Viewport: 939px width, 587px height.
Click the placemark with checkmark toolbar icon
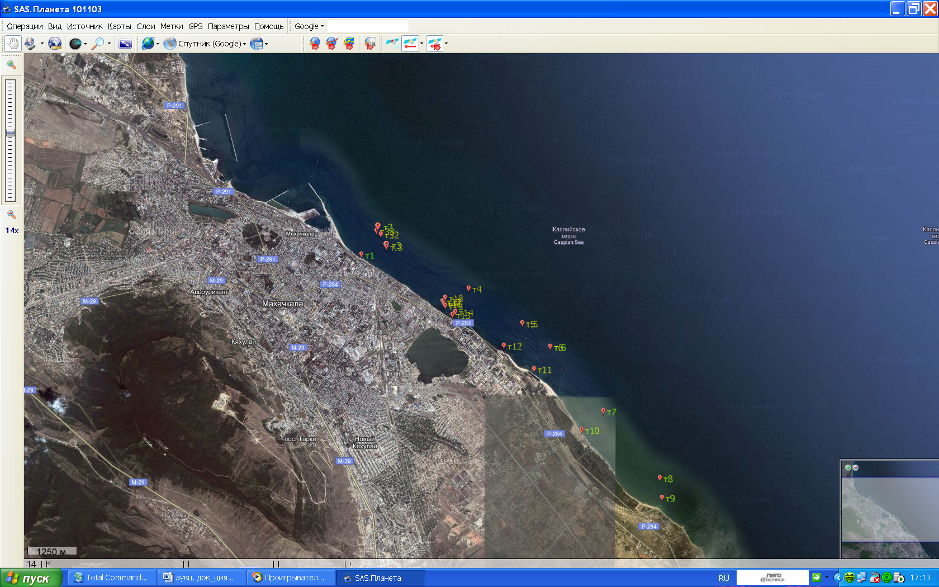click(332, 43)
